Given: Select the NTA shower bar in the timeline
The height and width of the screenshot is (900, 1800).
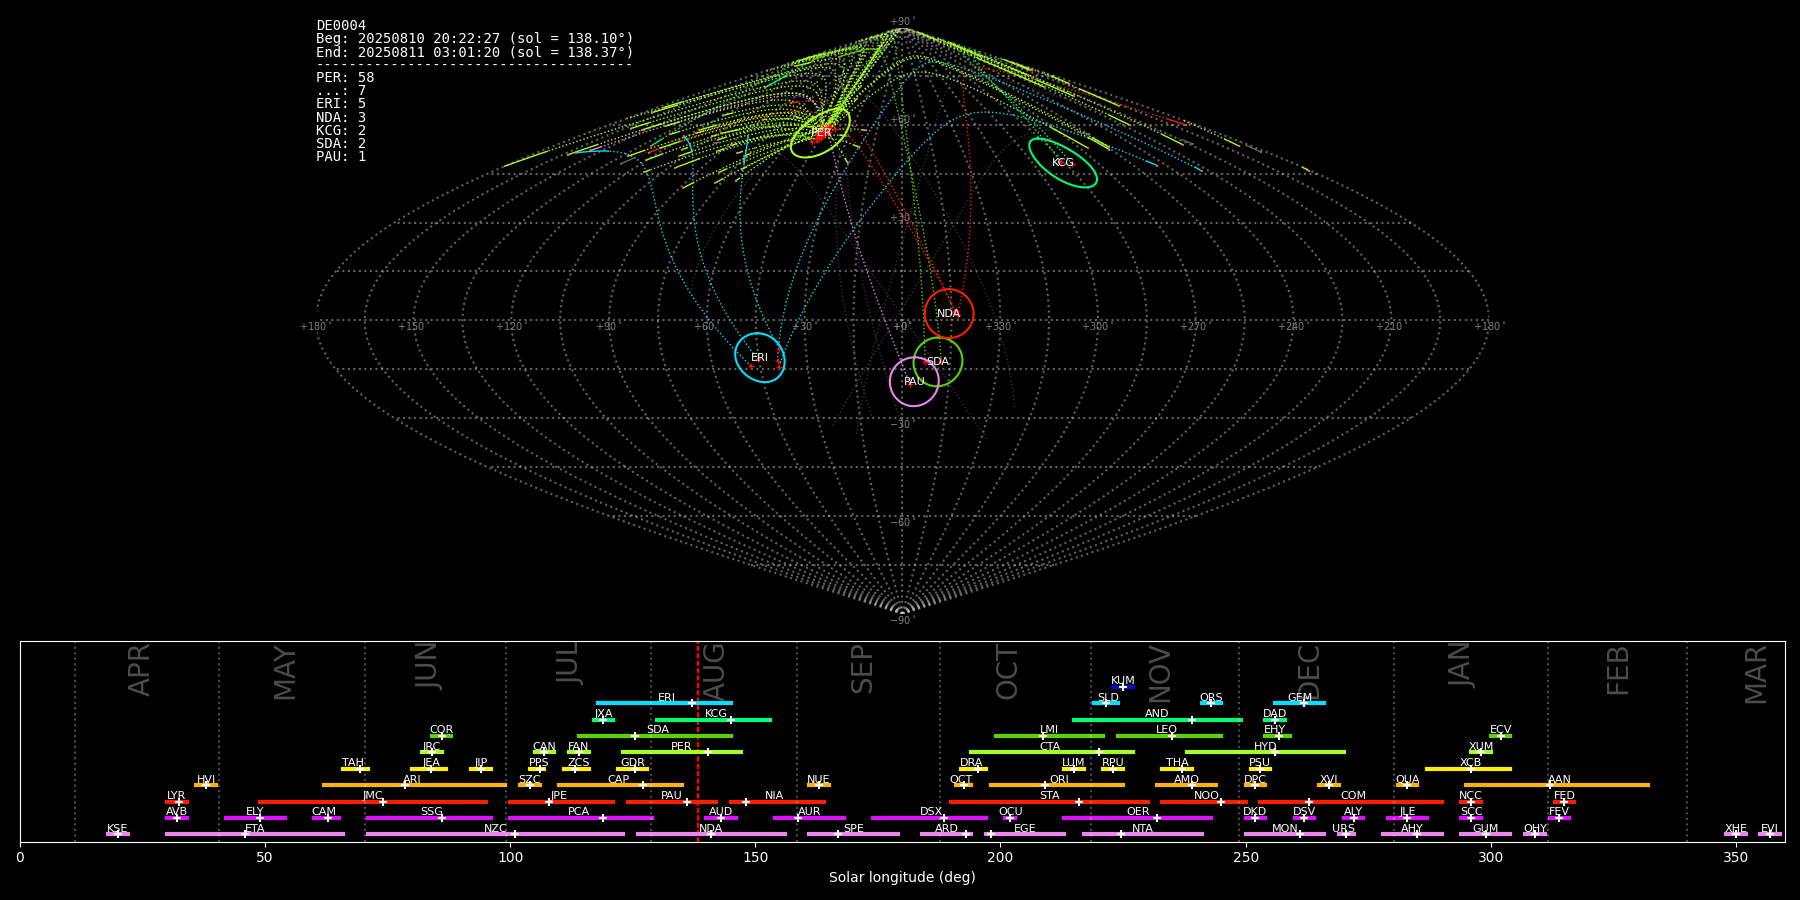Looking at the screenshot, I should [x=1143, y=834].
